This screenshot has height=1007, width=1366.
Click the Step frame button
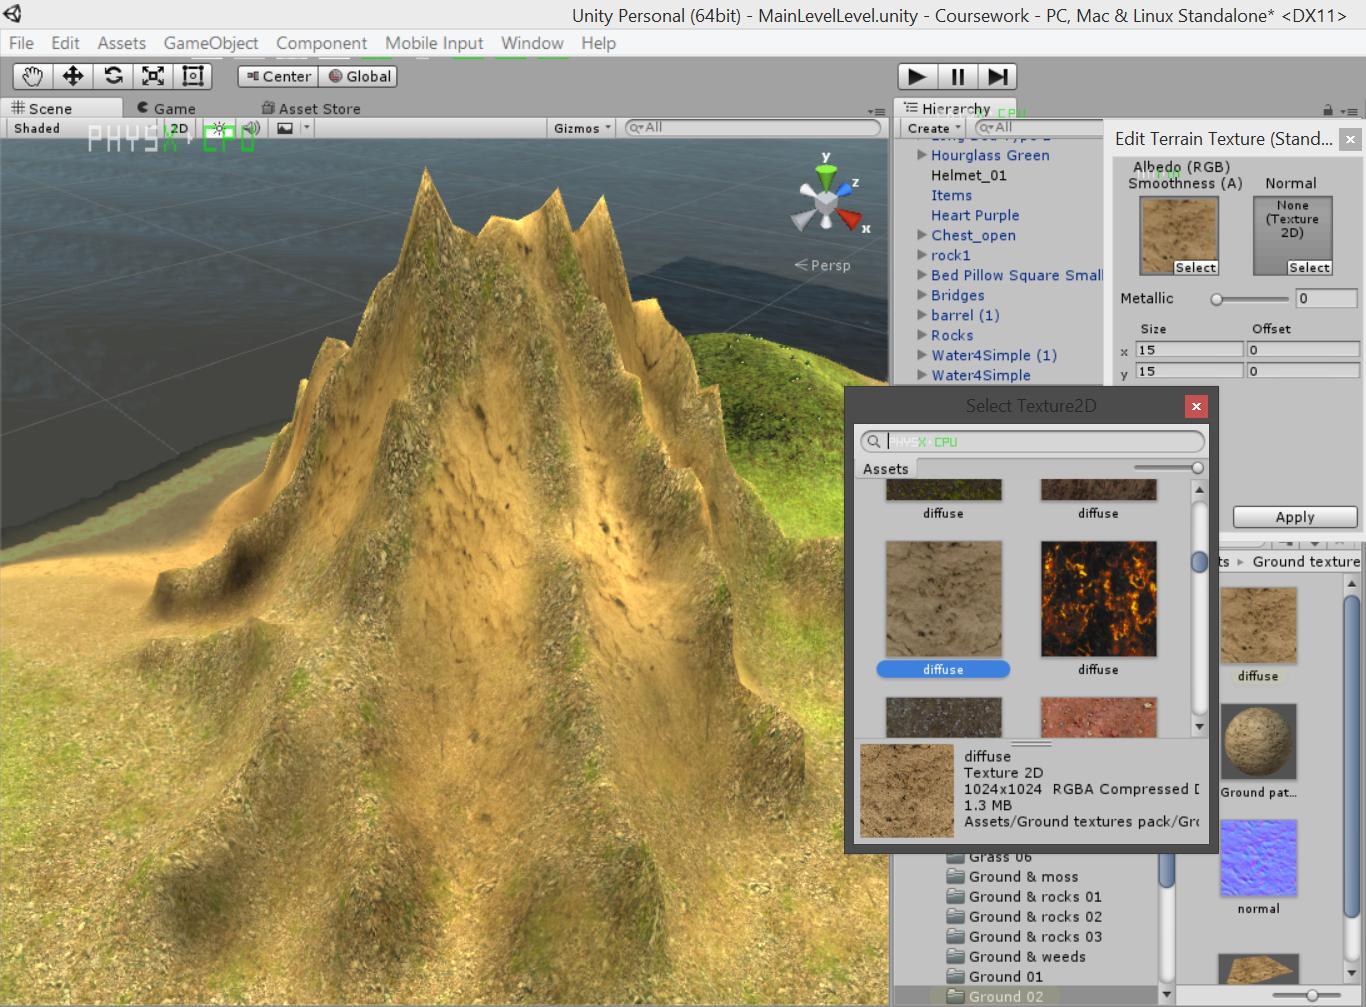point(997,77)
